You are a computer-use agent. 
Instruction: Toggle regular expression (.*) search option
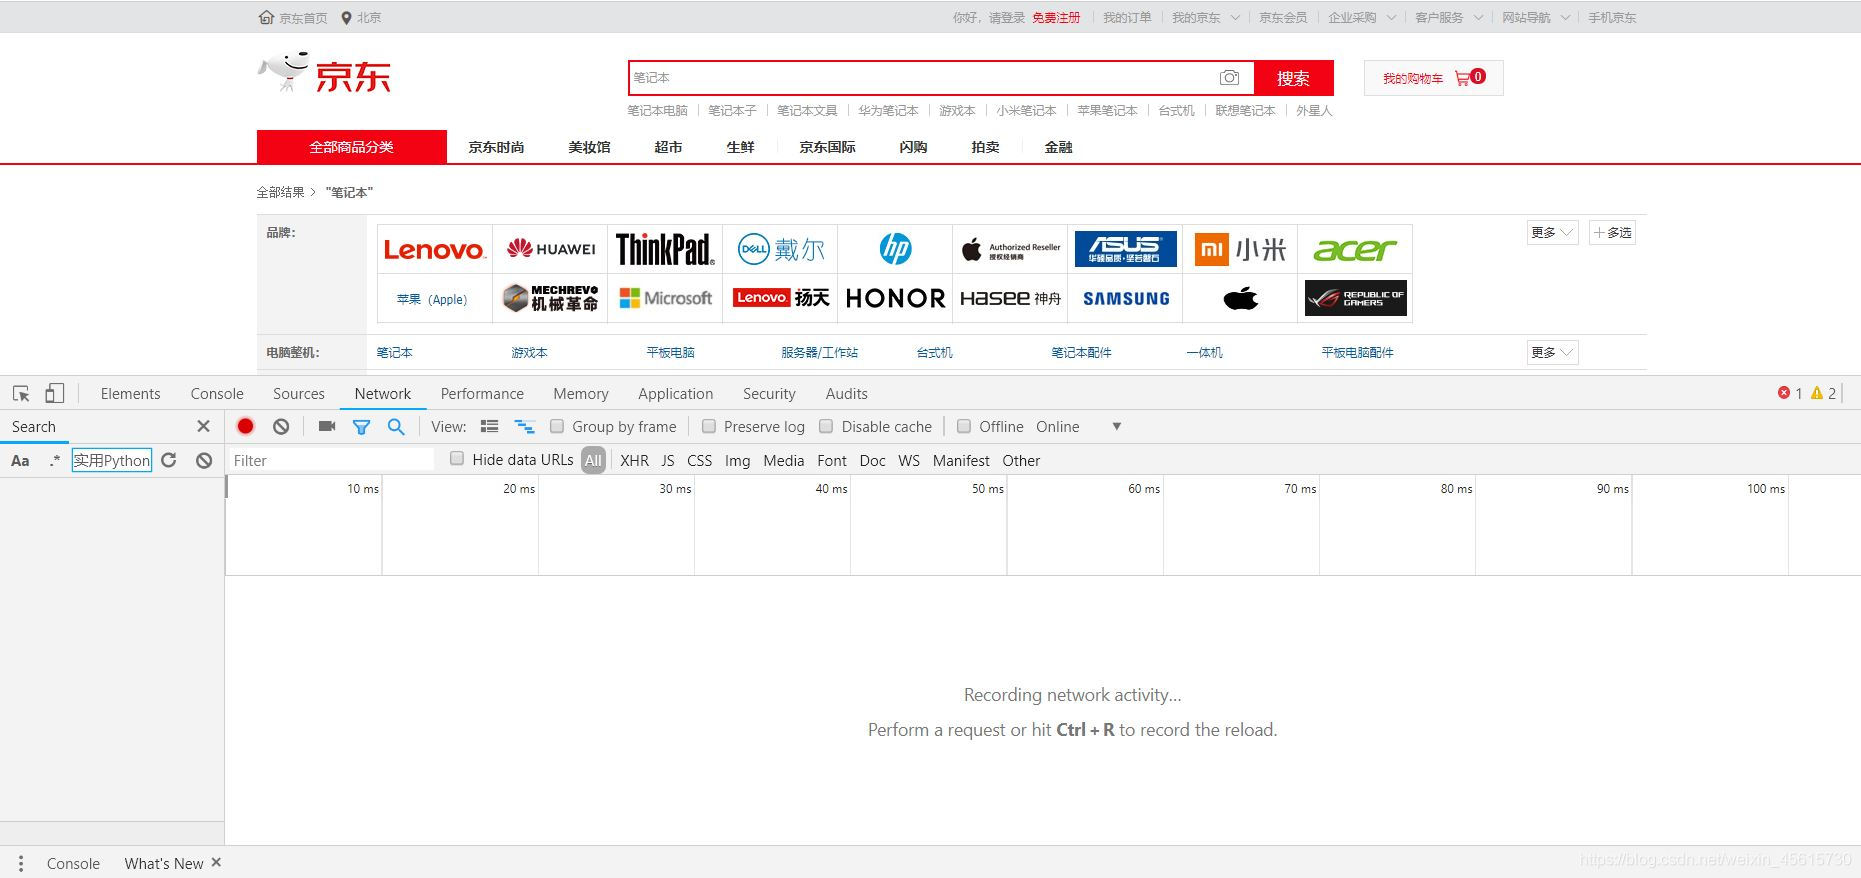point(54,460)
